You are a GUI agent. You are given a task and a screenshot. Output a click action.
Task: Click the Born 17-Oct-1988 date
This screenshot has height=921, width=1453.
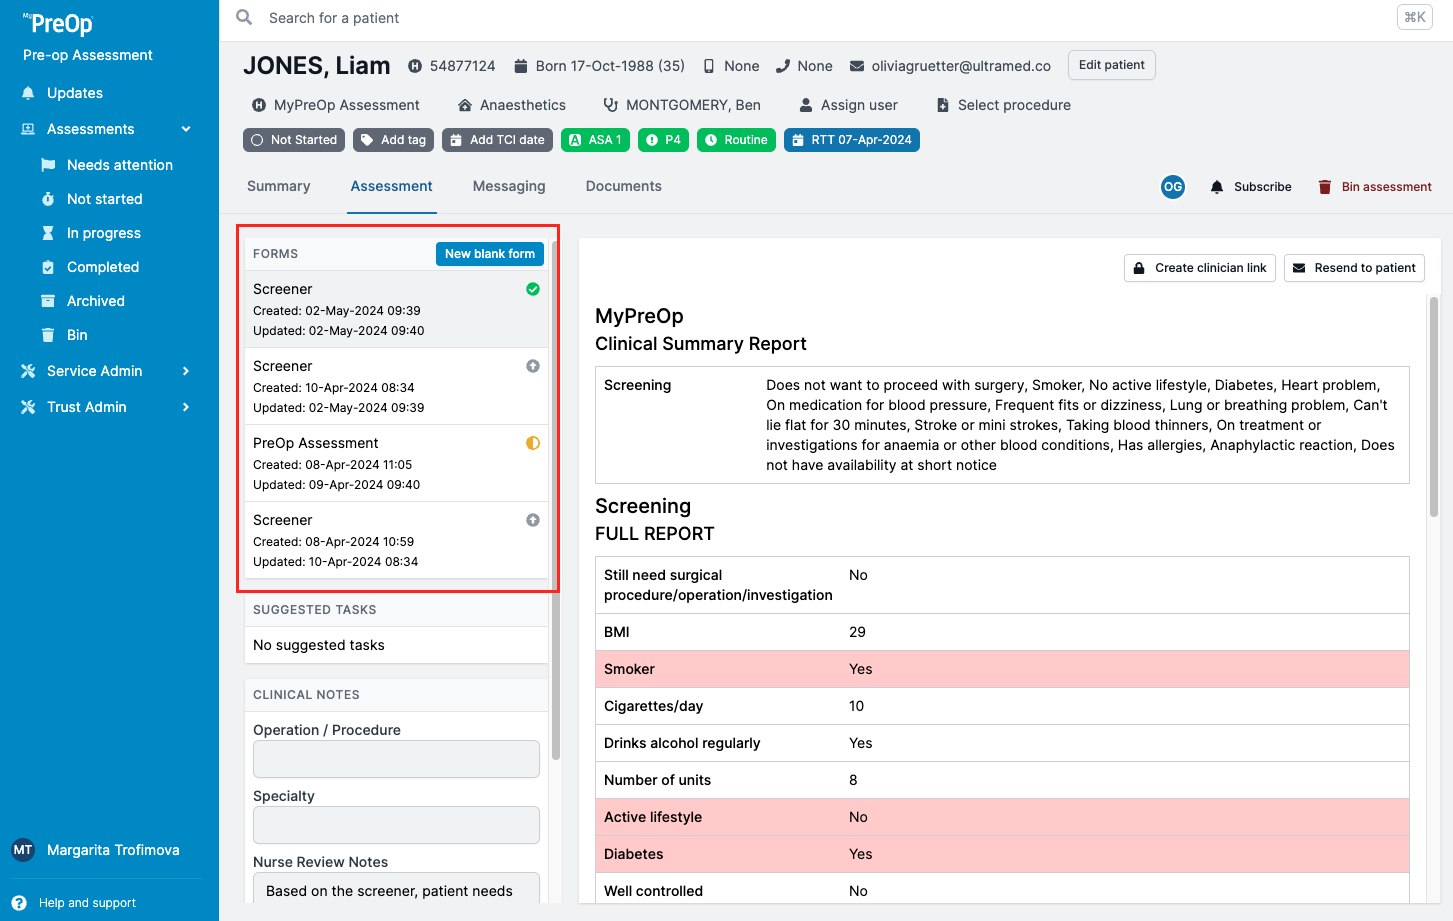click(x=610, y=66)
